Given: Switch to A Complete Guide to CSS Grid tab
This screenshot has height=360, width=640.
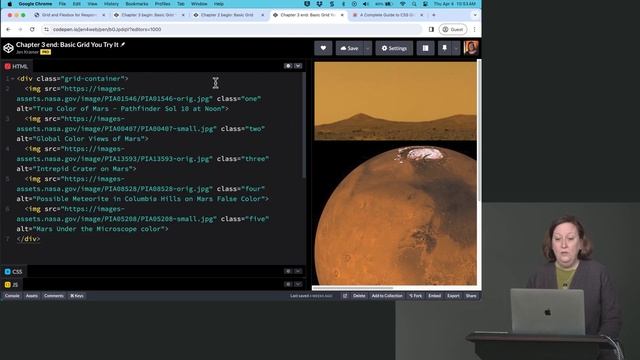Looking at the screenshot, I should 388,15.
